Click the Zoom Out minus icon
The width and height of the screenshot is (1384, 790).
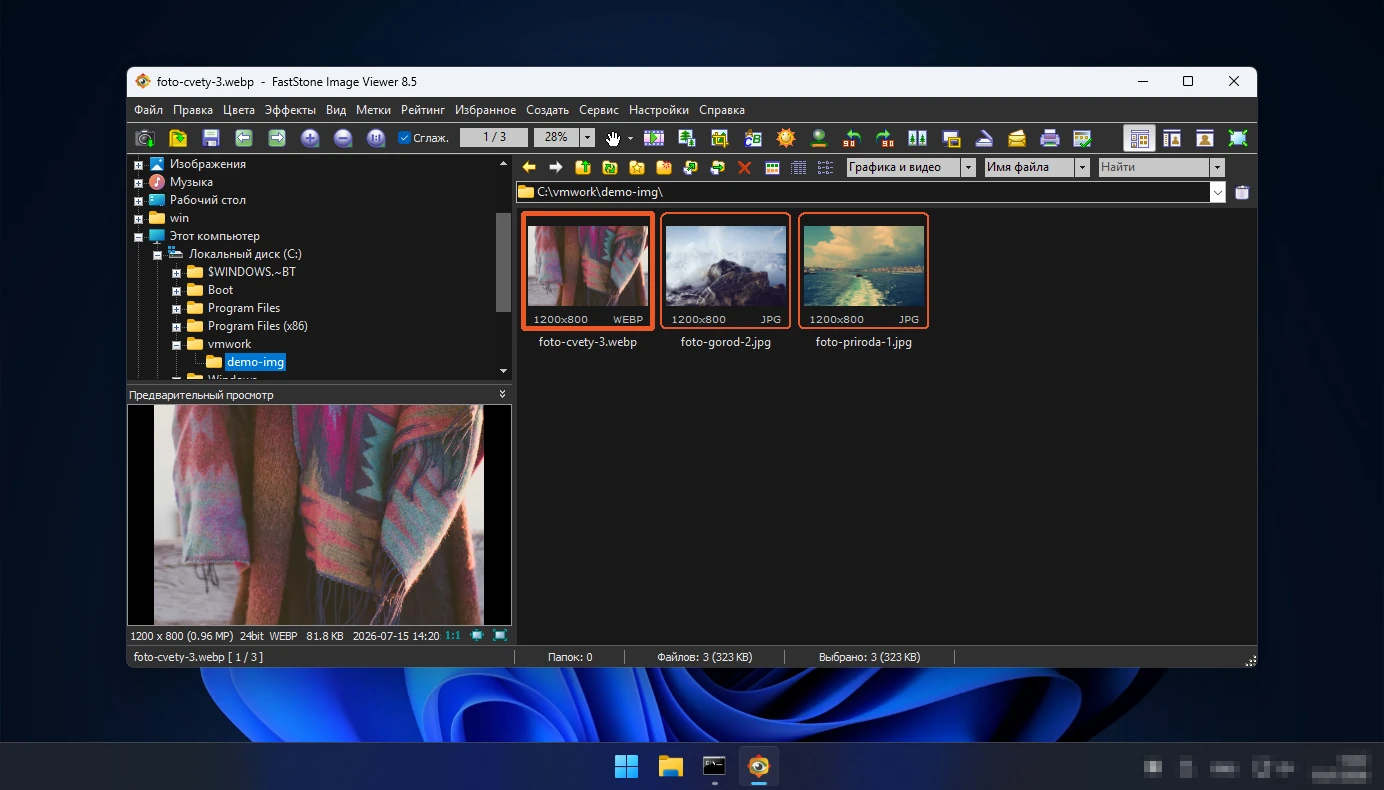tap(343, 138)
